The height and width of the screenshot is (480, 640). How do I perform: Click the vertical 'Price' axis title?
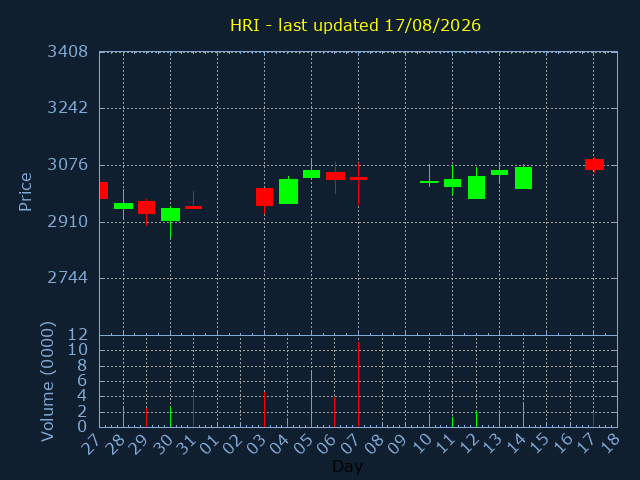point(25,192)
